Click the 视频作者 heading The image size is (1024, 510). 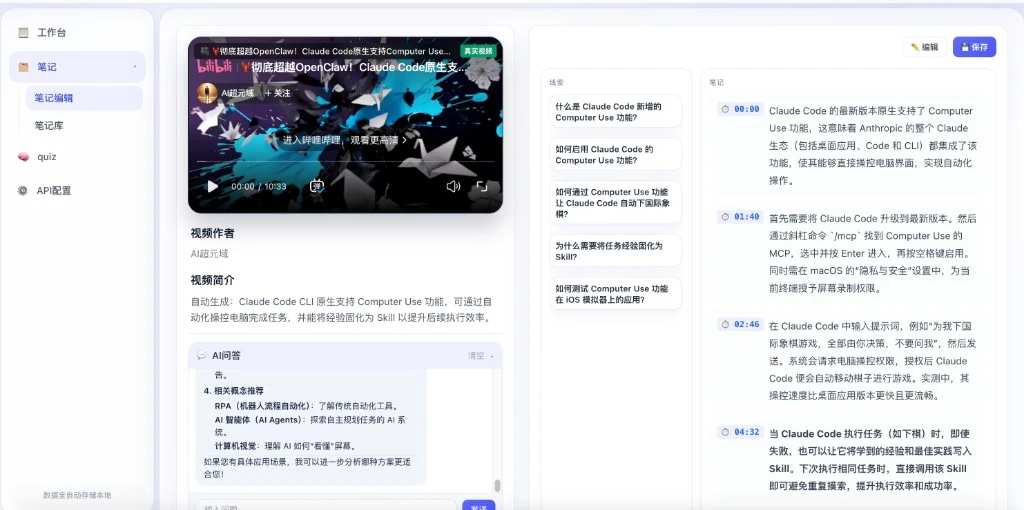pyautogui.click(x=212, y=233)
